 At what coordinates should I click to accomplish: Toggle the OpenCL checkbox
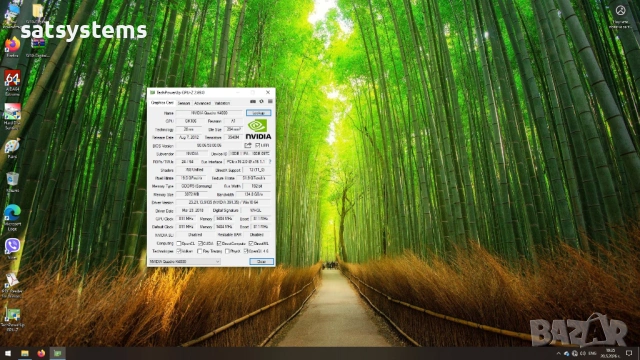[x=178, y=243]
